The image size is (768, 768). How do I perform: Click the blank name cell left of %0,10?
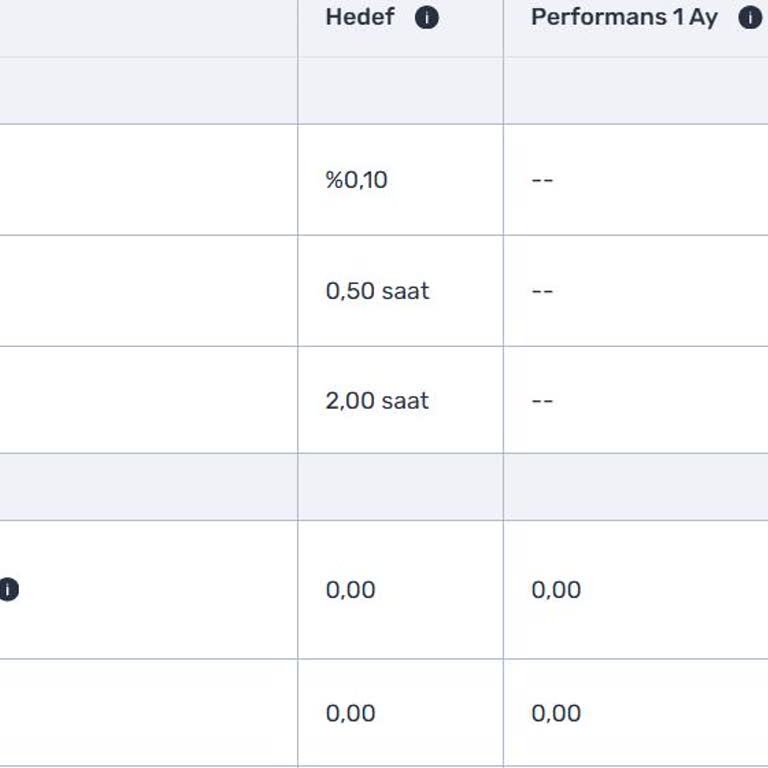coord(148,180)
